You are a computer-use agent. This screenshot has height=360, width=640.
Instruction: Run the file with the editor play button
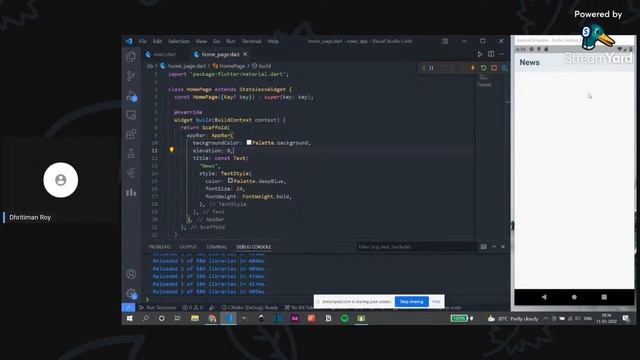click(x=480, y=54)
